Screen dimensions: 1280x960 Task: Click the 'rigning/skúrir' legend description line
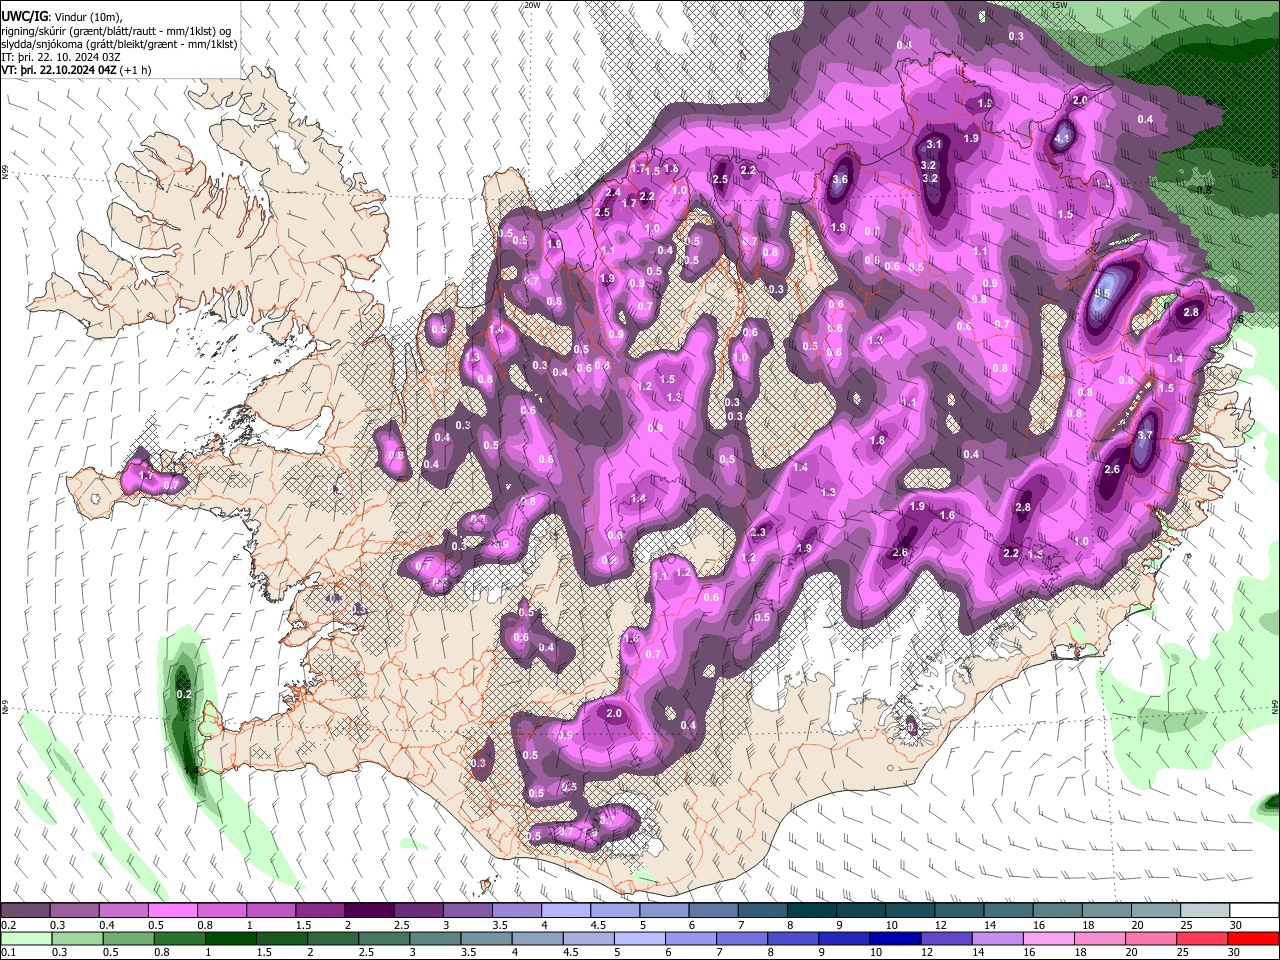point(118,30)
